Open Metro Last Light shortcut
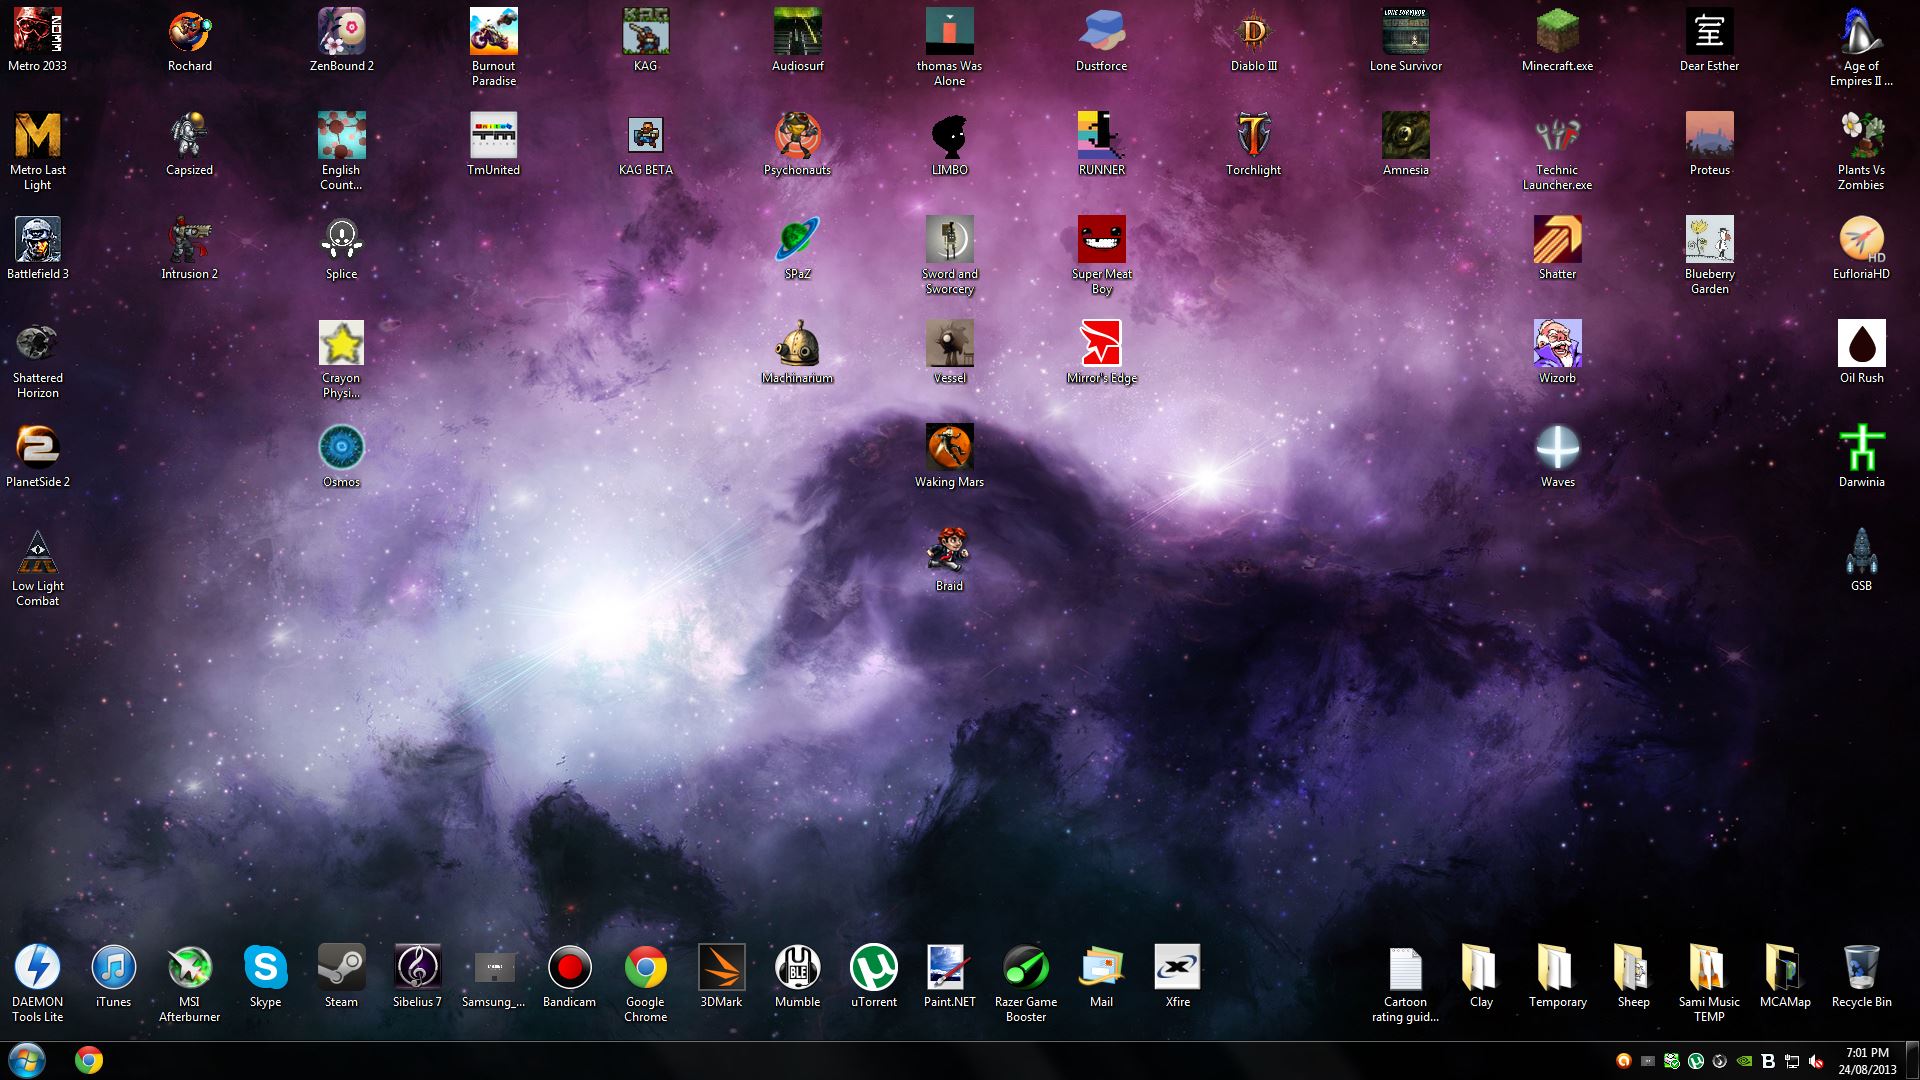 tap(38, 153)
